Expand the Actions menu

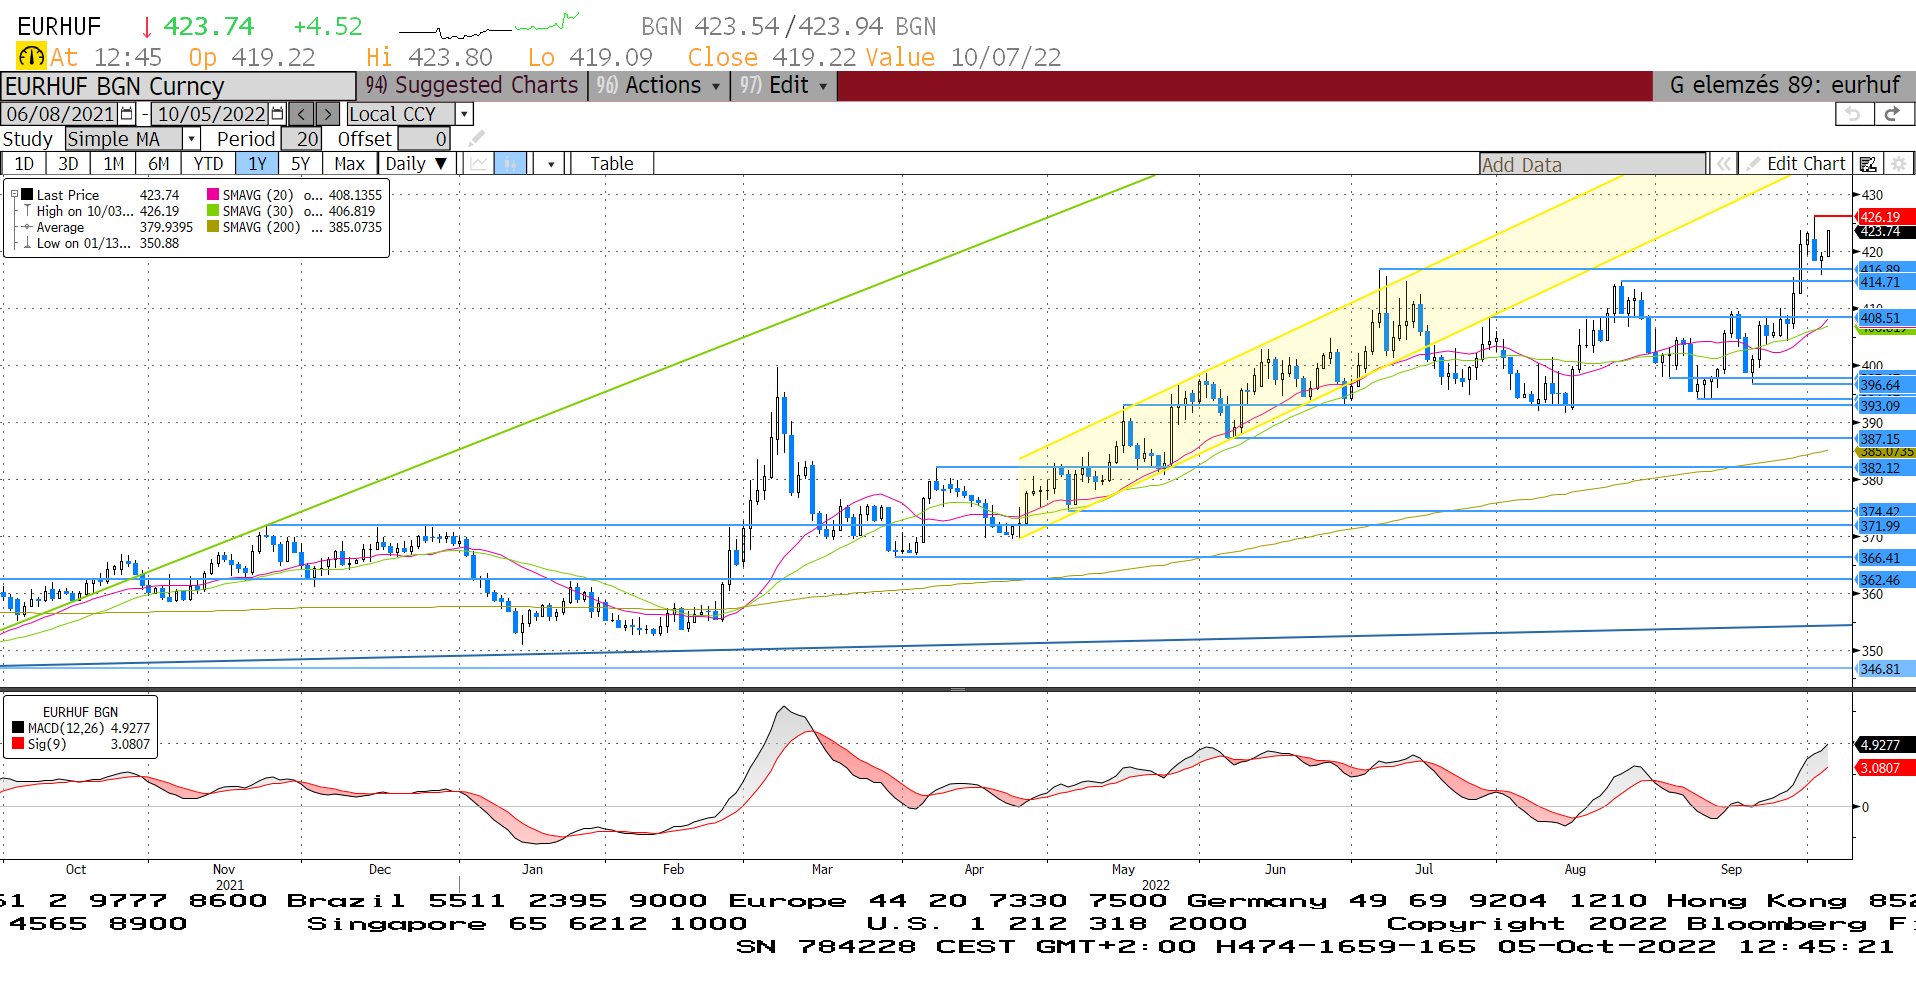[x=658, y=86]
